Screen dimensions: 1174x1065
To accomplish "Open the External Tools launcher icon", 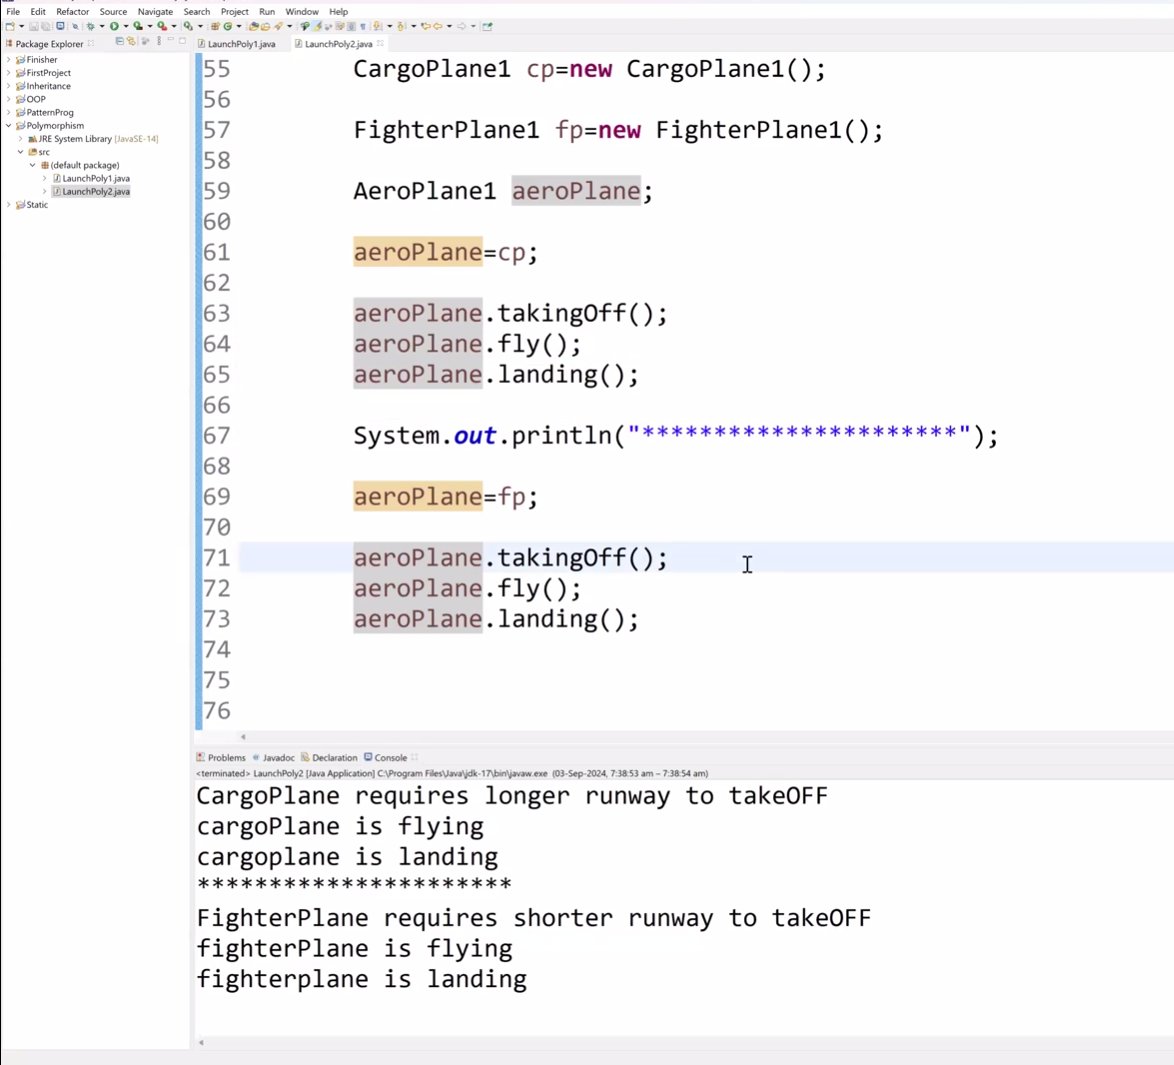I will pos(187,25).
